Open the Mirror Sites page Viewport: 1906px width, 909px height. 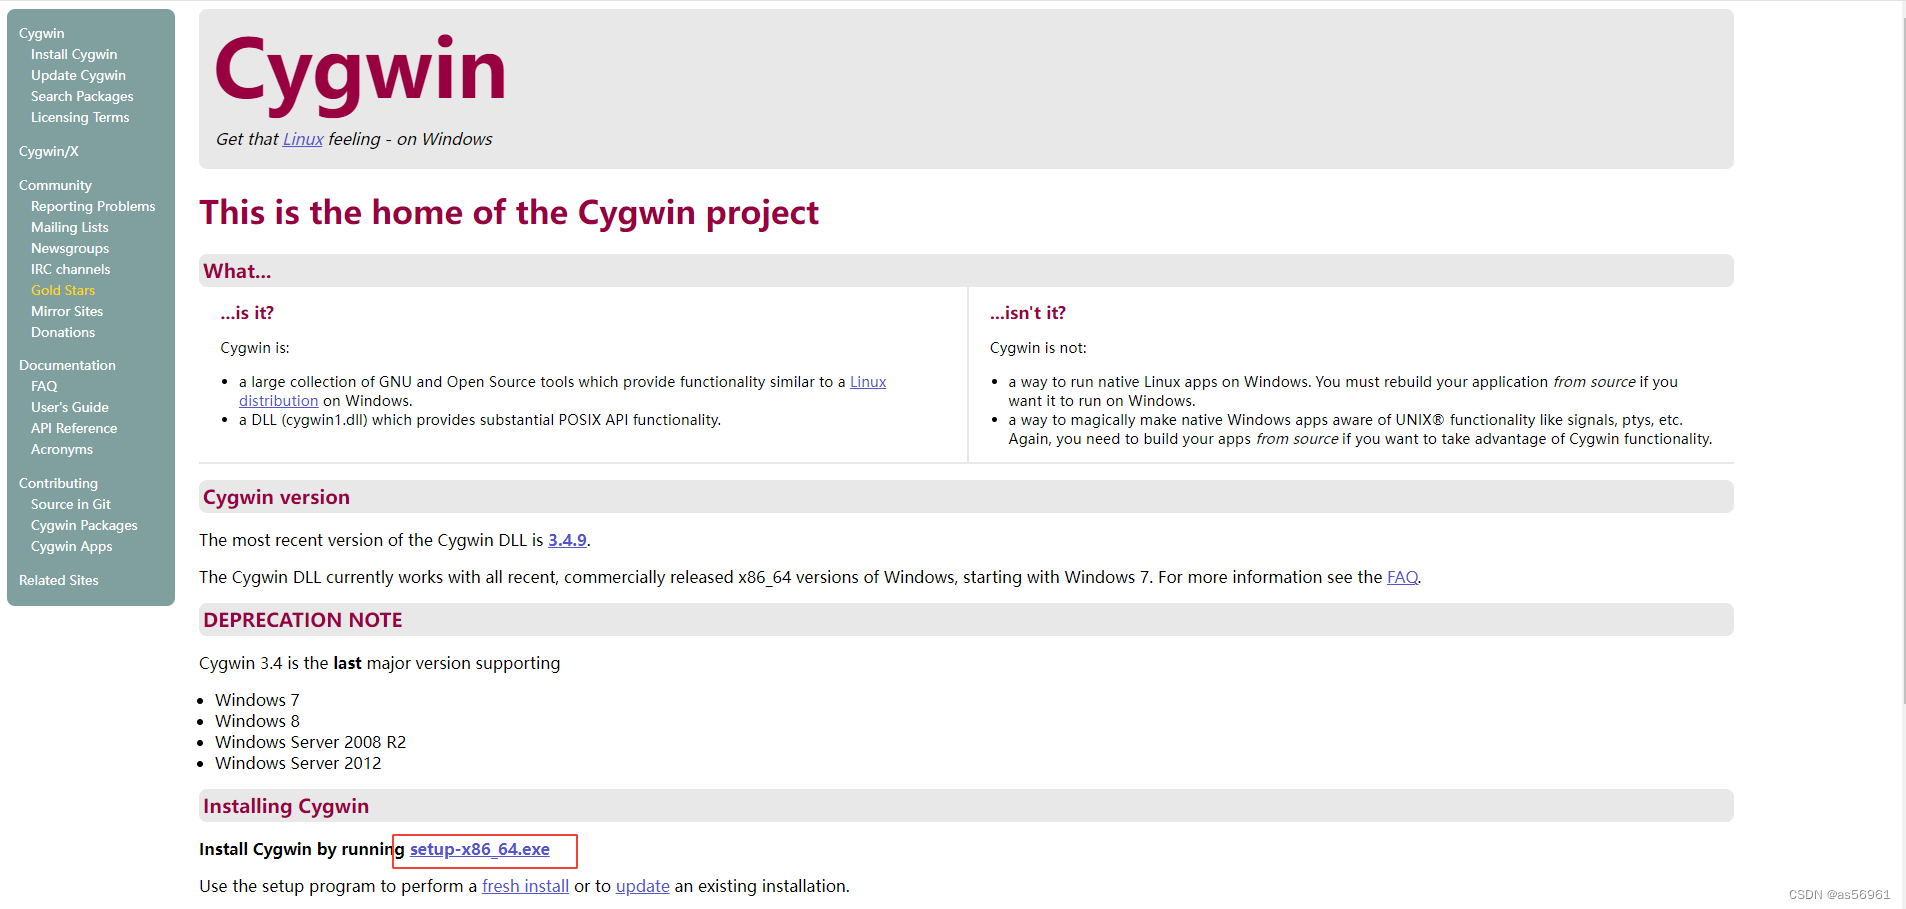tap(66, 311)
